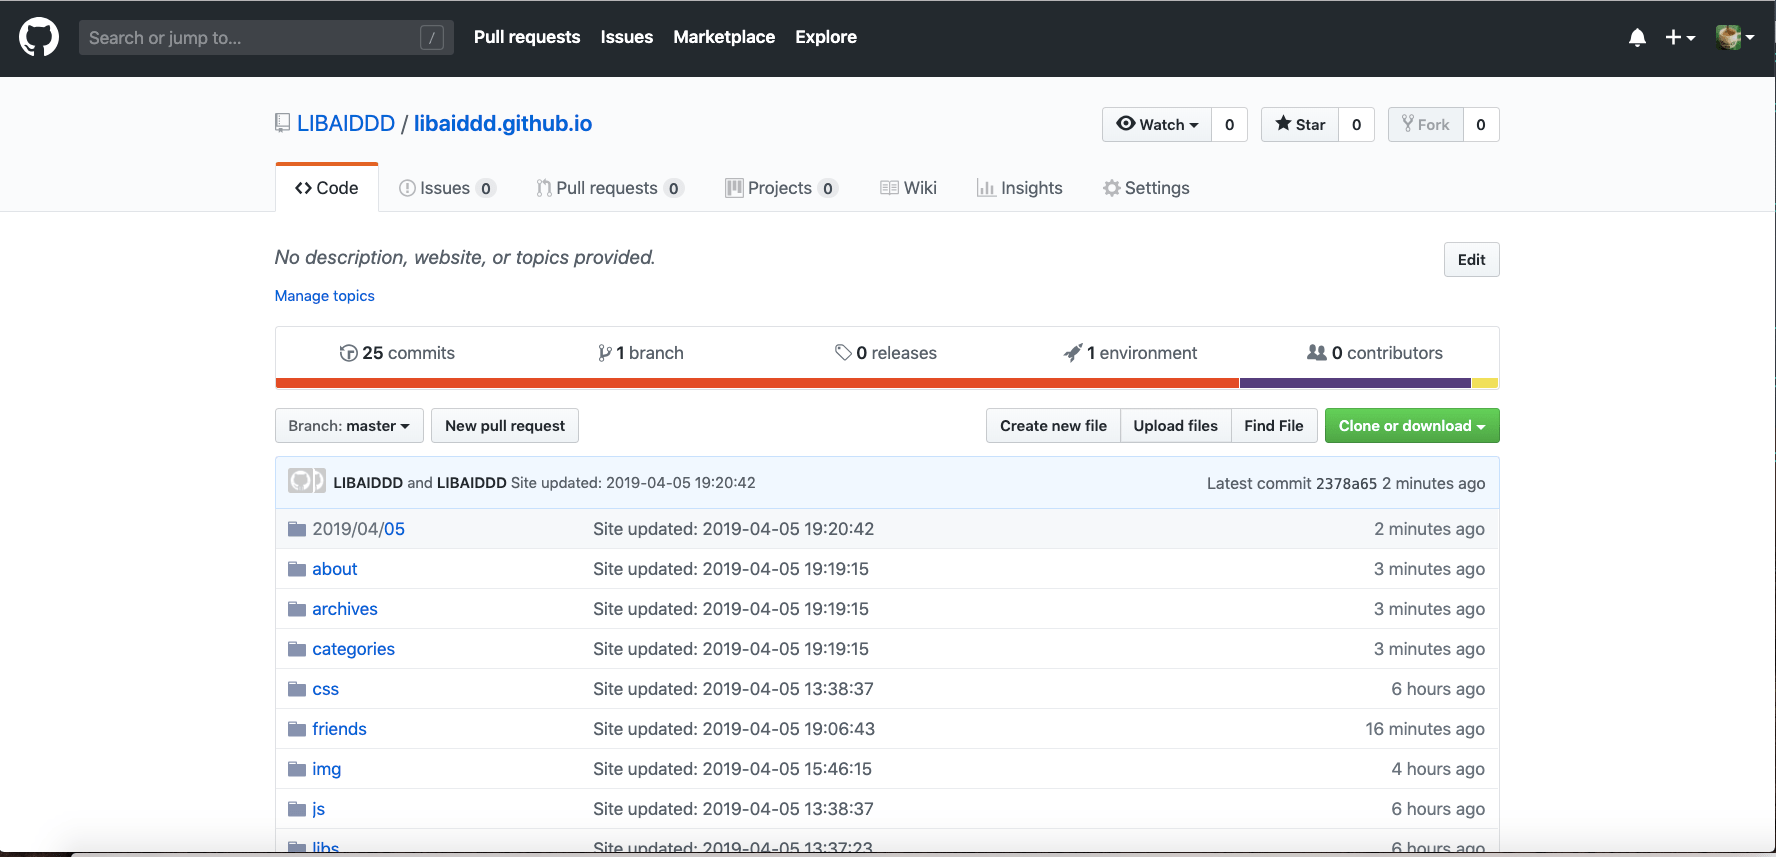The width and height of the screenshot is (1776, 857).
Task: Switch to the repository Pull requests tab
Action: click(x=610, y=188)
